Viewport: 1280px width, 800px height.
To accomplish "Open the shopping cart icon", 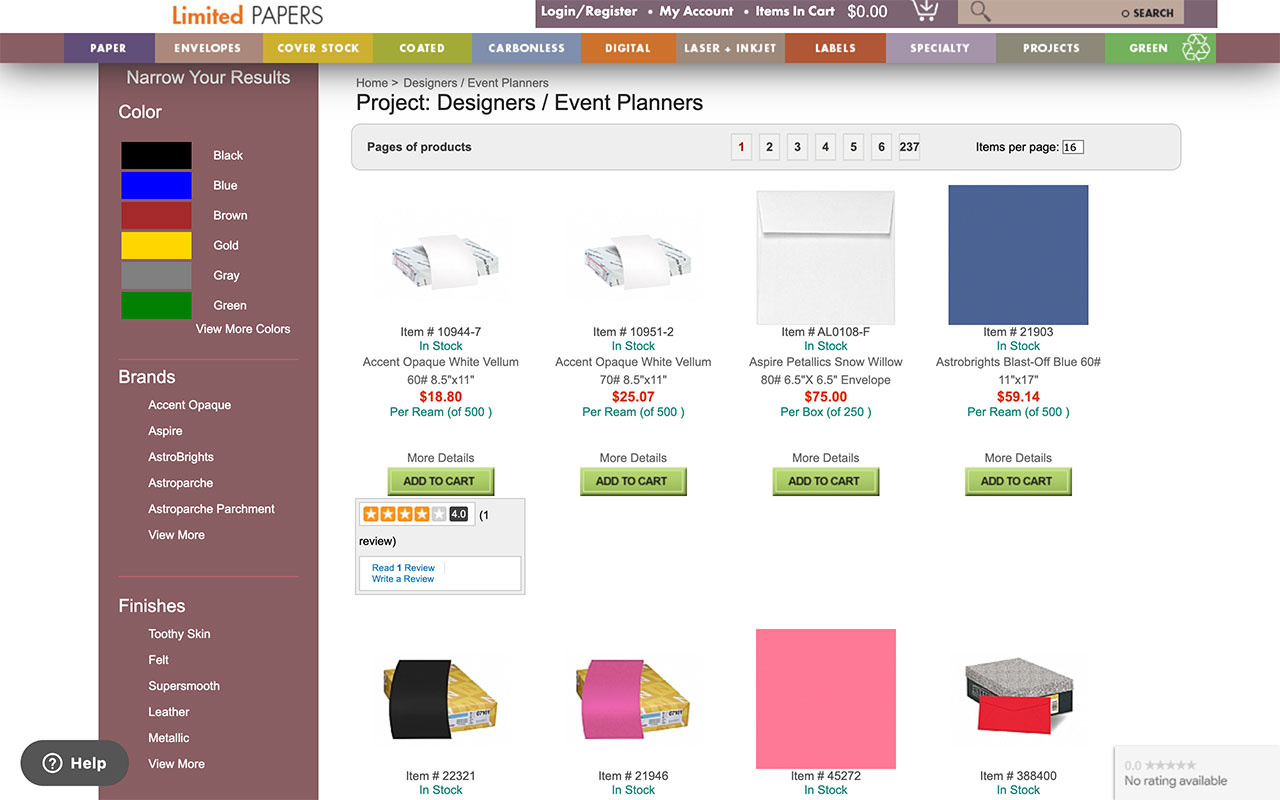I will click(925, 12).
